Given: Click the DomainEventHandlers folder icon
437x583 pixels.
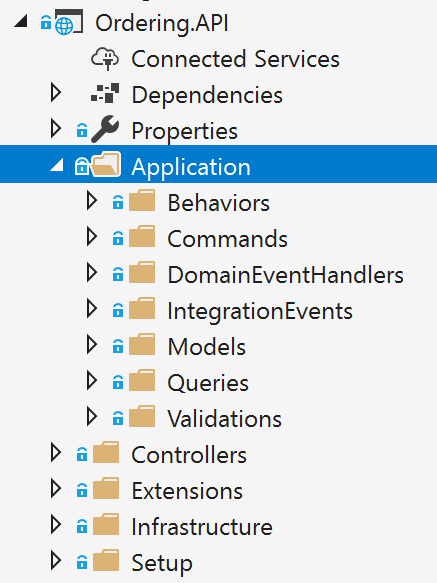Looking at the screenshot, I should [142, 273].
